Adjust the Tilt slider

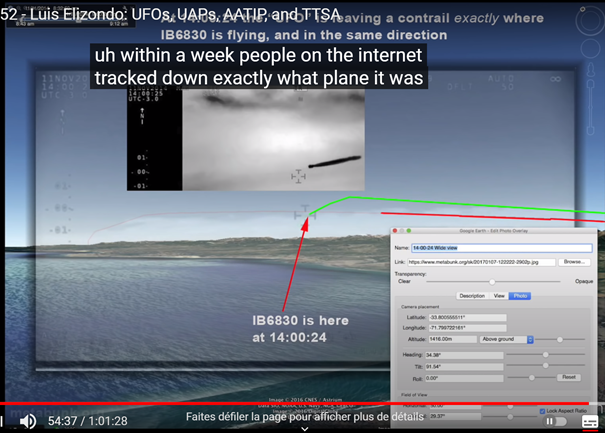pyautogui.click(x=546, y=365)
